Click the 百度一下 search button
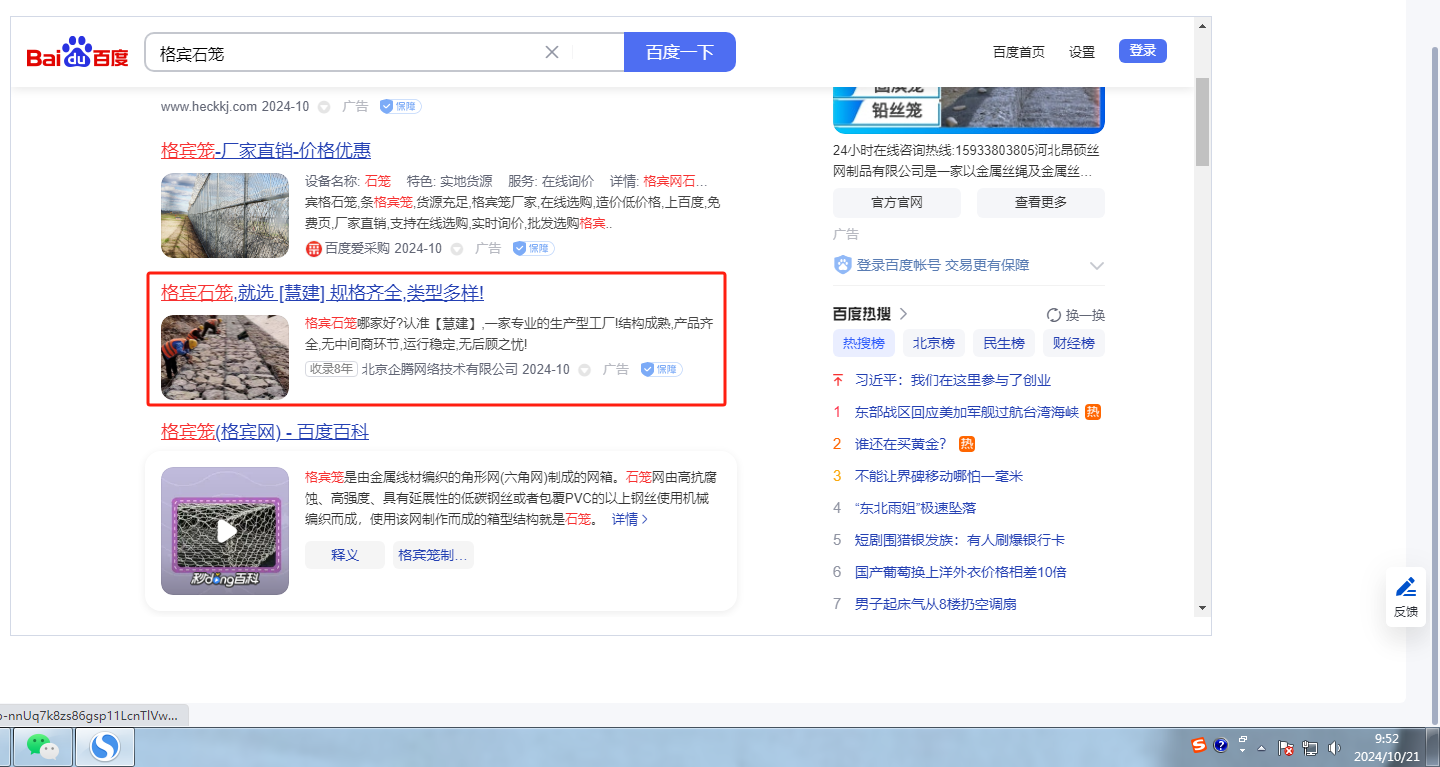1440x767 pixels. 680,52
